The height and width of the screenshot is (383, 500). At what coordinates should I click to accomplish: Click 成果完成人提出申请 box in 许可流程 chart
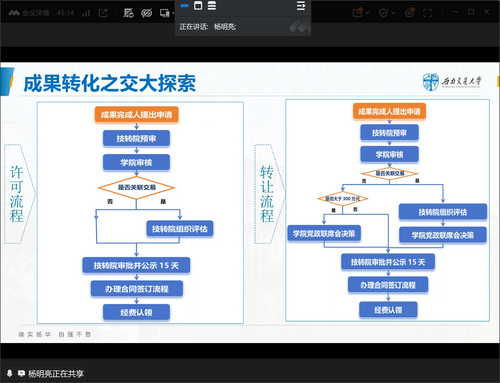137,115
